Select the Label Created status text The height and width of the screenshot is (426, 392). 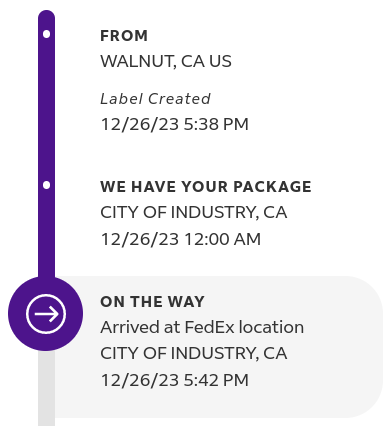click(155, 99)
